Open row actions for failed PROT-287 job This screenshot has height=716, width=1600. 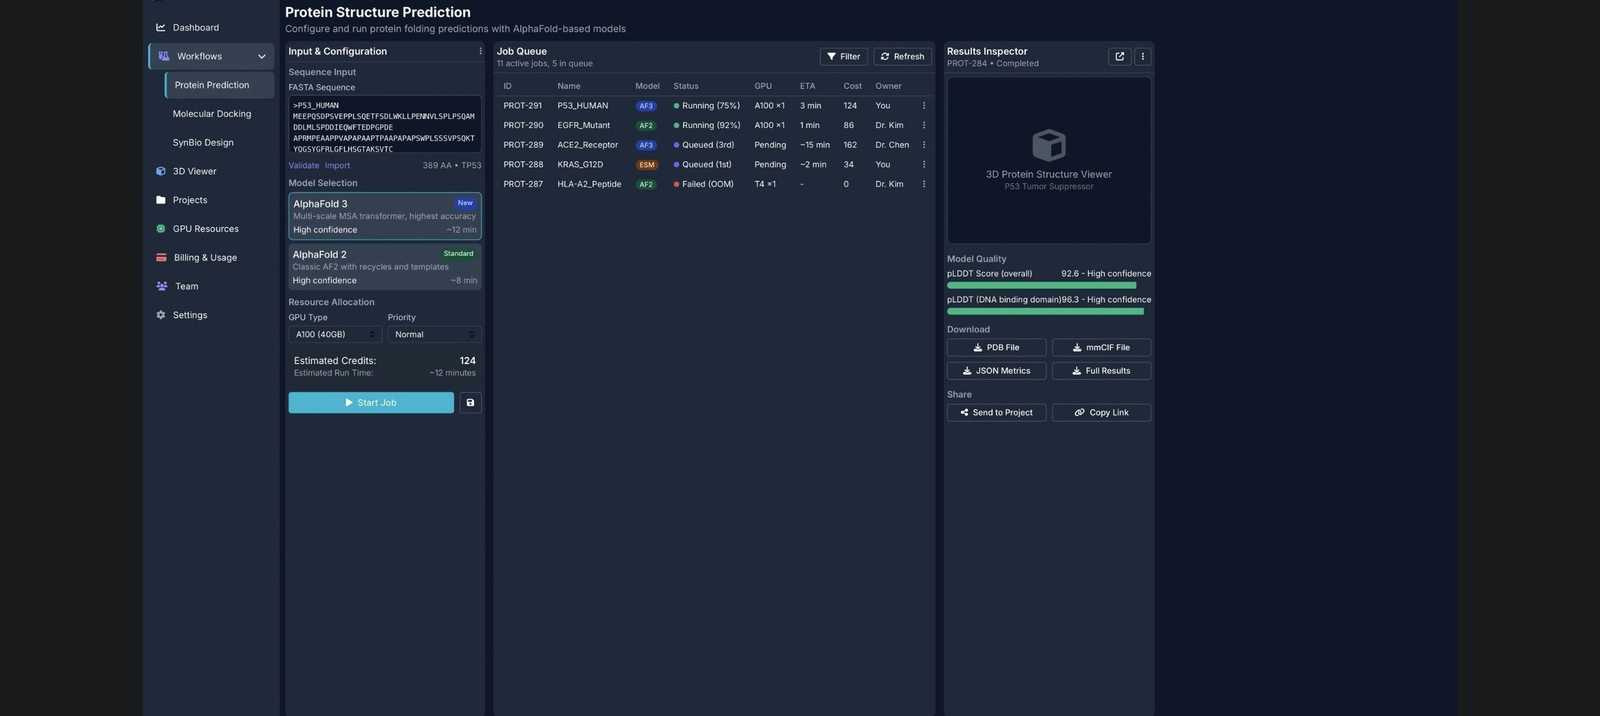pos(923,184)
